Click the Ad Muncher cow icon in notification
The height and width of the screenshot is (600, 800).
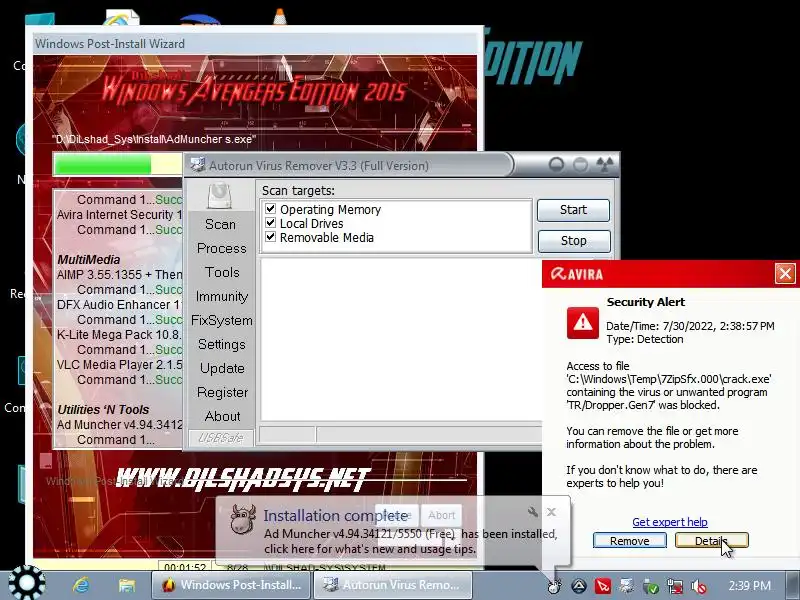click(242, 520)
